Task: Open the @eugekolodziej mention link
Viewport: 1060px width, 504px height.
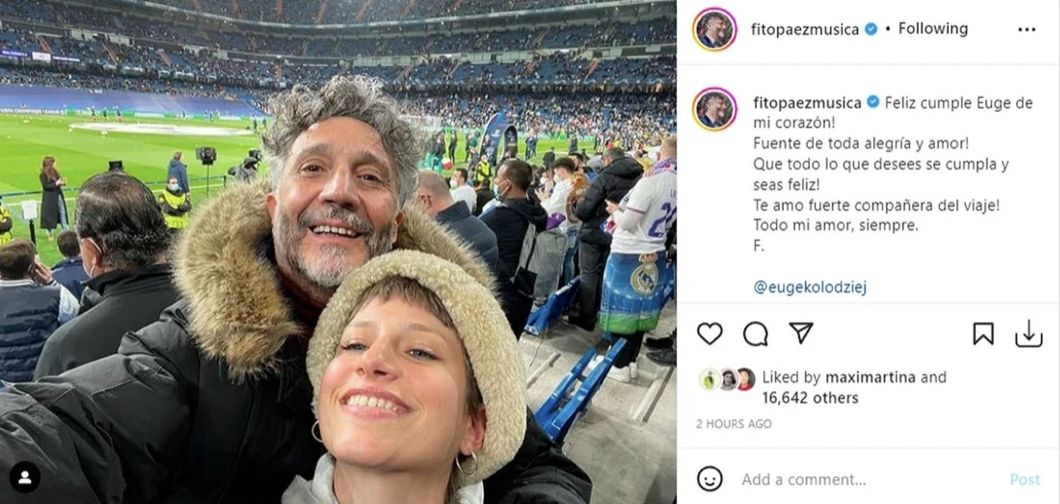Action: click(x=810, y=287)
